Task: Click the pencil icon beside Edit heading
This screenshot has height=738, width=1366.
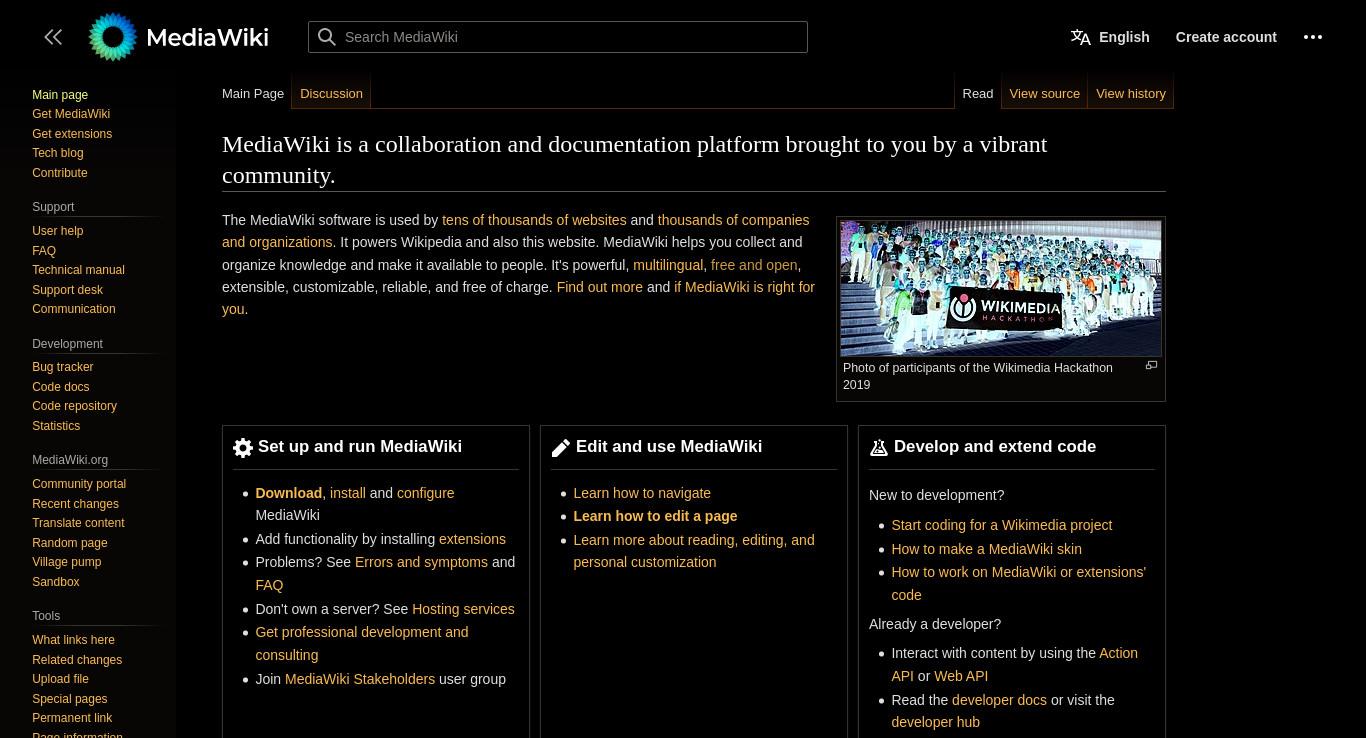Action: (x=561, y=448)
